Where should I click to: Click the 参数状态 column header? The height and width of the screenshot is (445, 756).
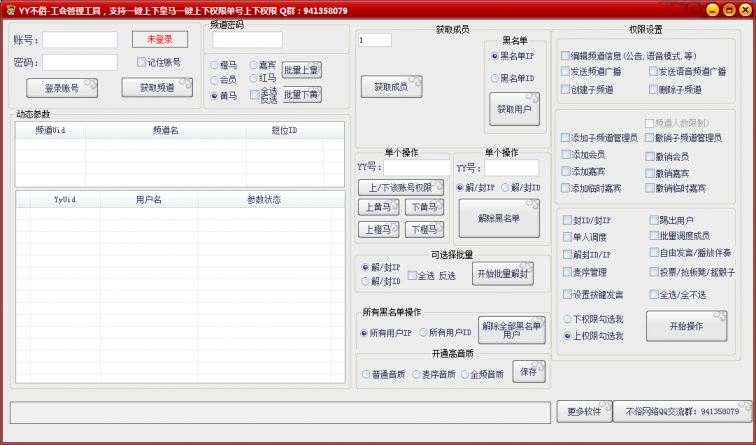pyautogui.click(x=264, y=200)
